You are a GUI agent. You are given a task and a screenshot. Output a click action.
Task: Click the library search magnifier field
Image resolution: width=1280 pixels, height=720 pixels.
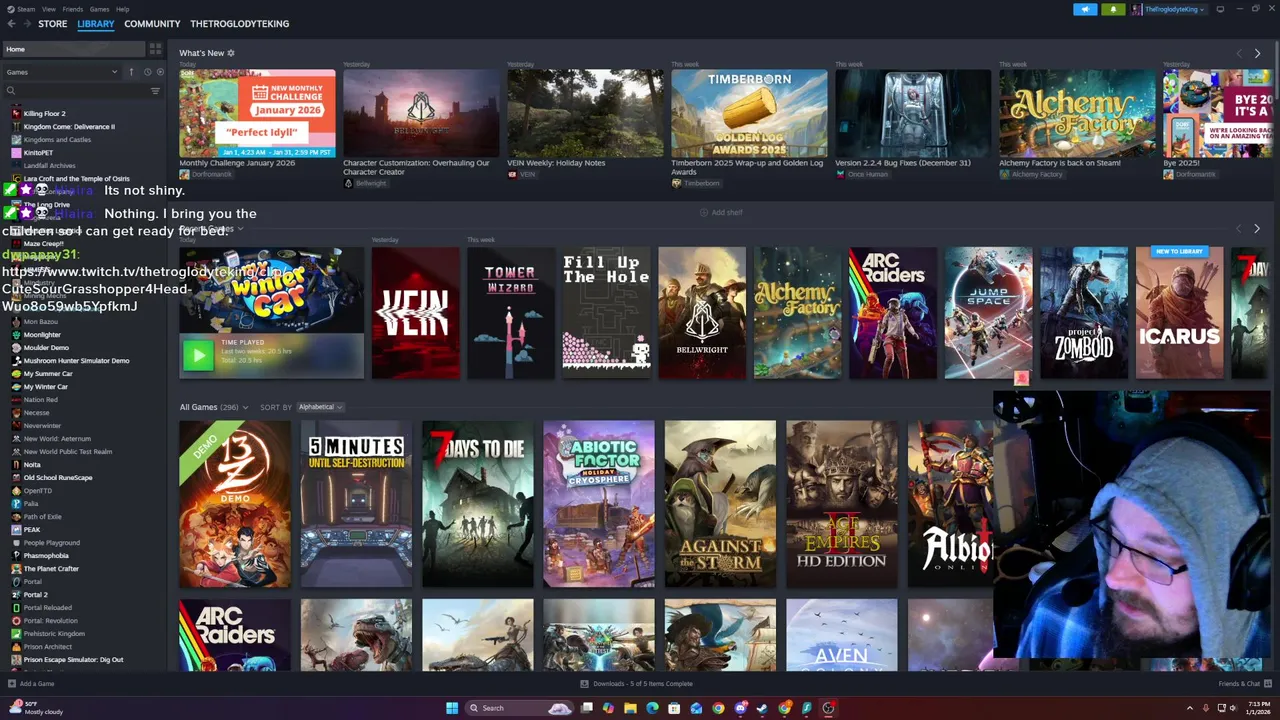coord(75,91)
